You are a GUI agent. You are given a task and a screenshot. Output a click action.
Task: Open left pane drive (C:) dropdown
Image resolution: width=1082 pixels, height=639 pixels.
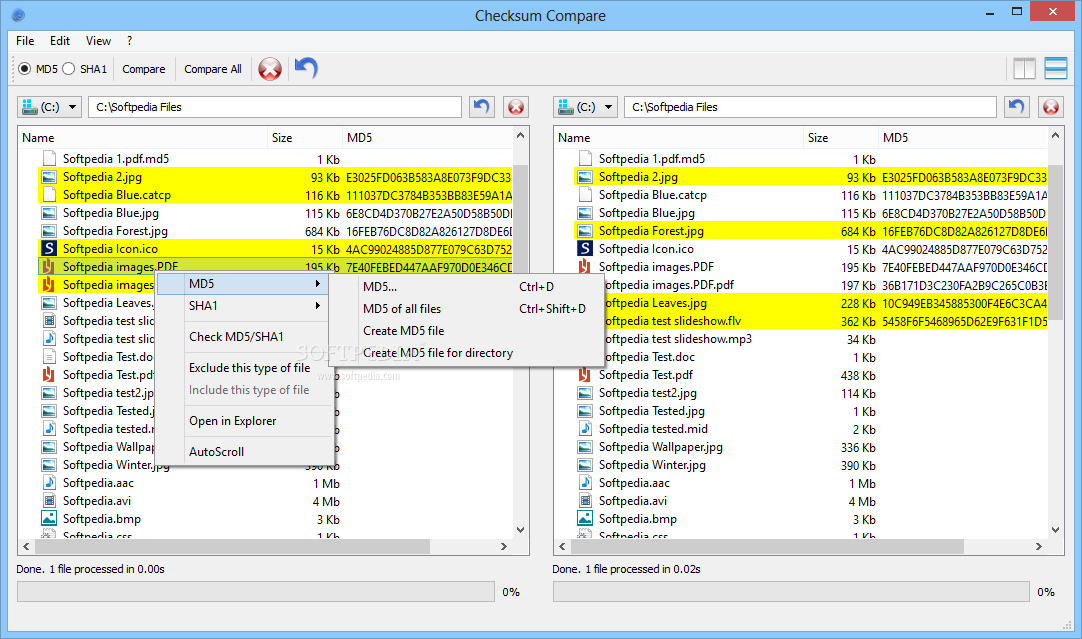click(50, 107)
